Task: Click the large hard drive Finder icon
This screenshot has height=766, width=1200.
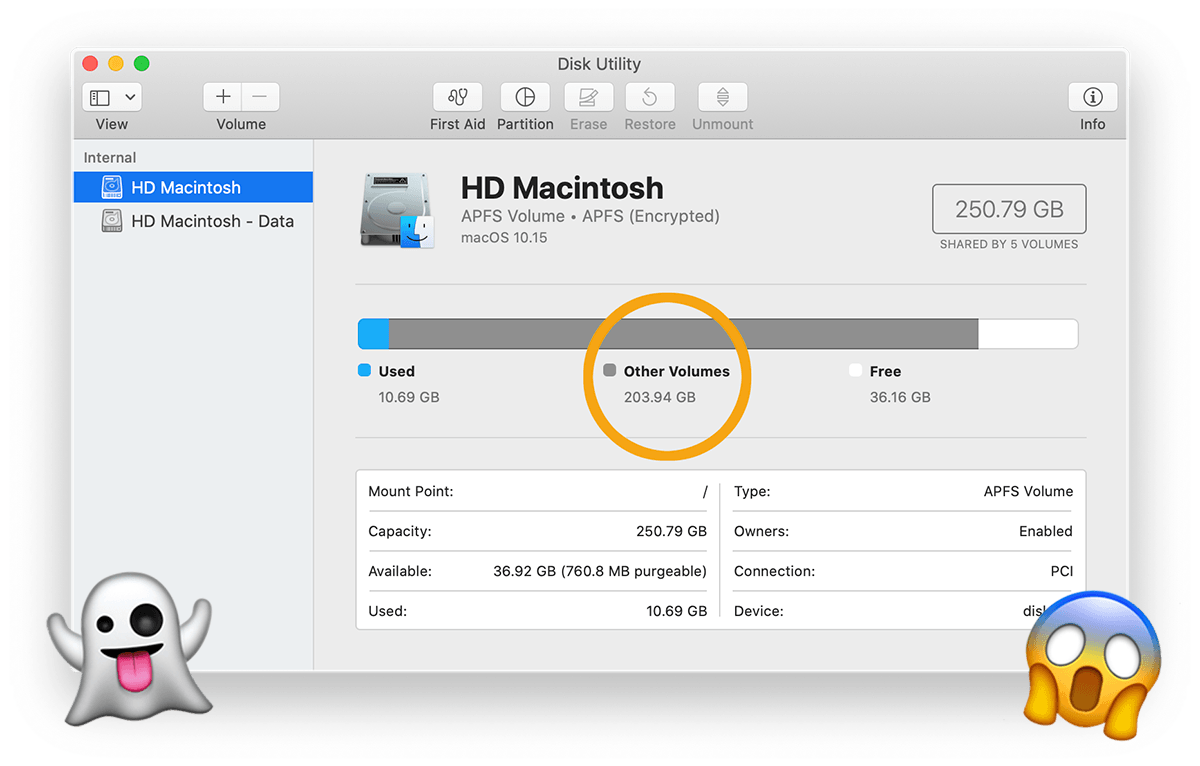Action: pos(397,210)
